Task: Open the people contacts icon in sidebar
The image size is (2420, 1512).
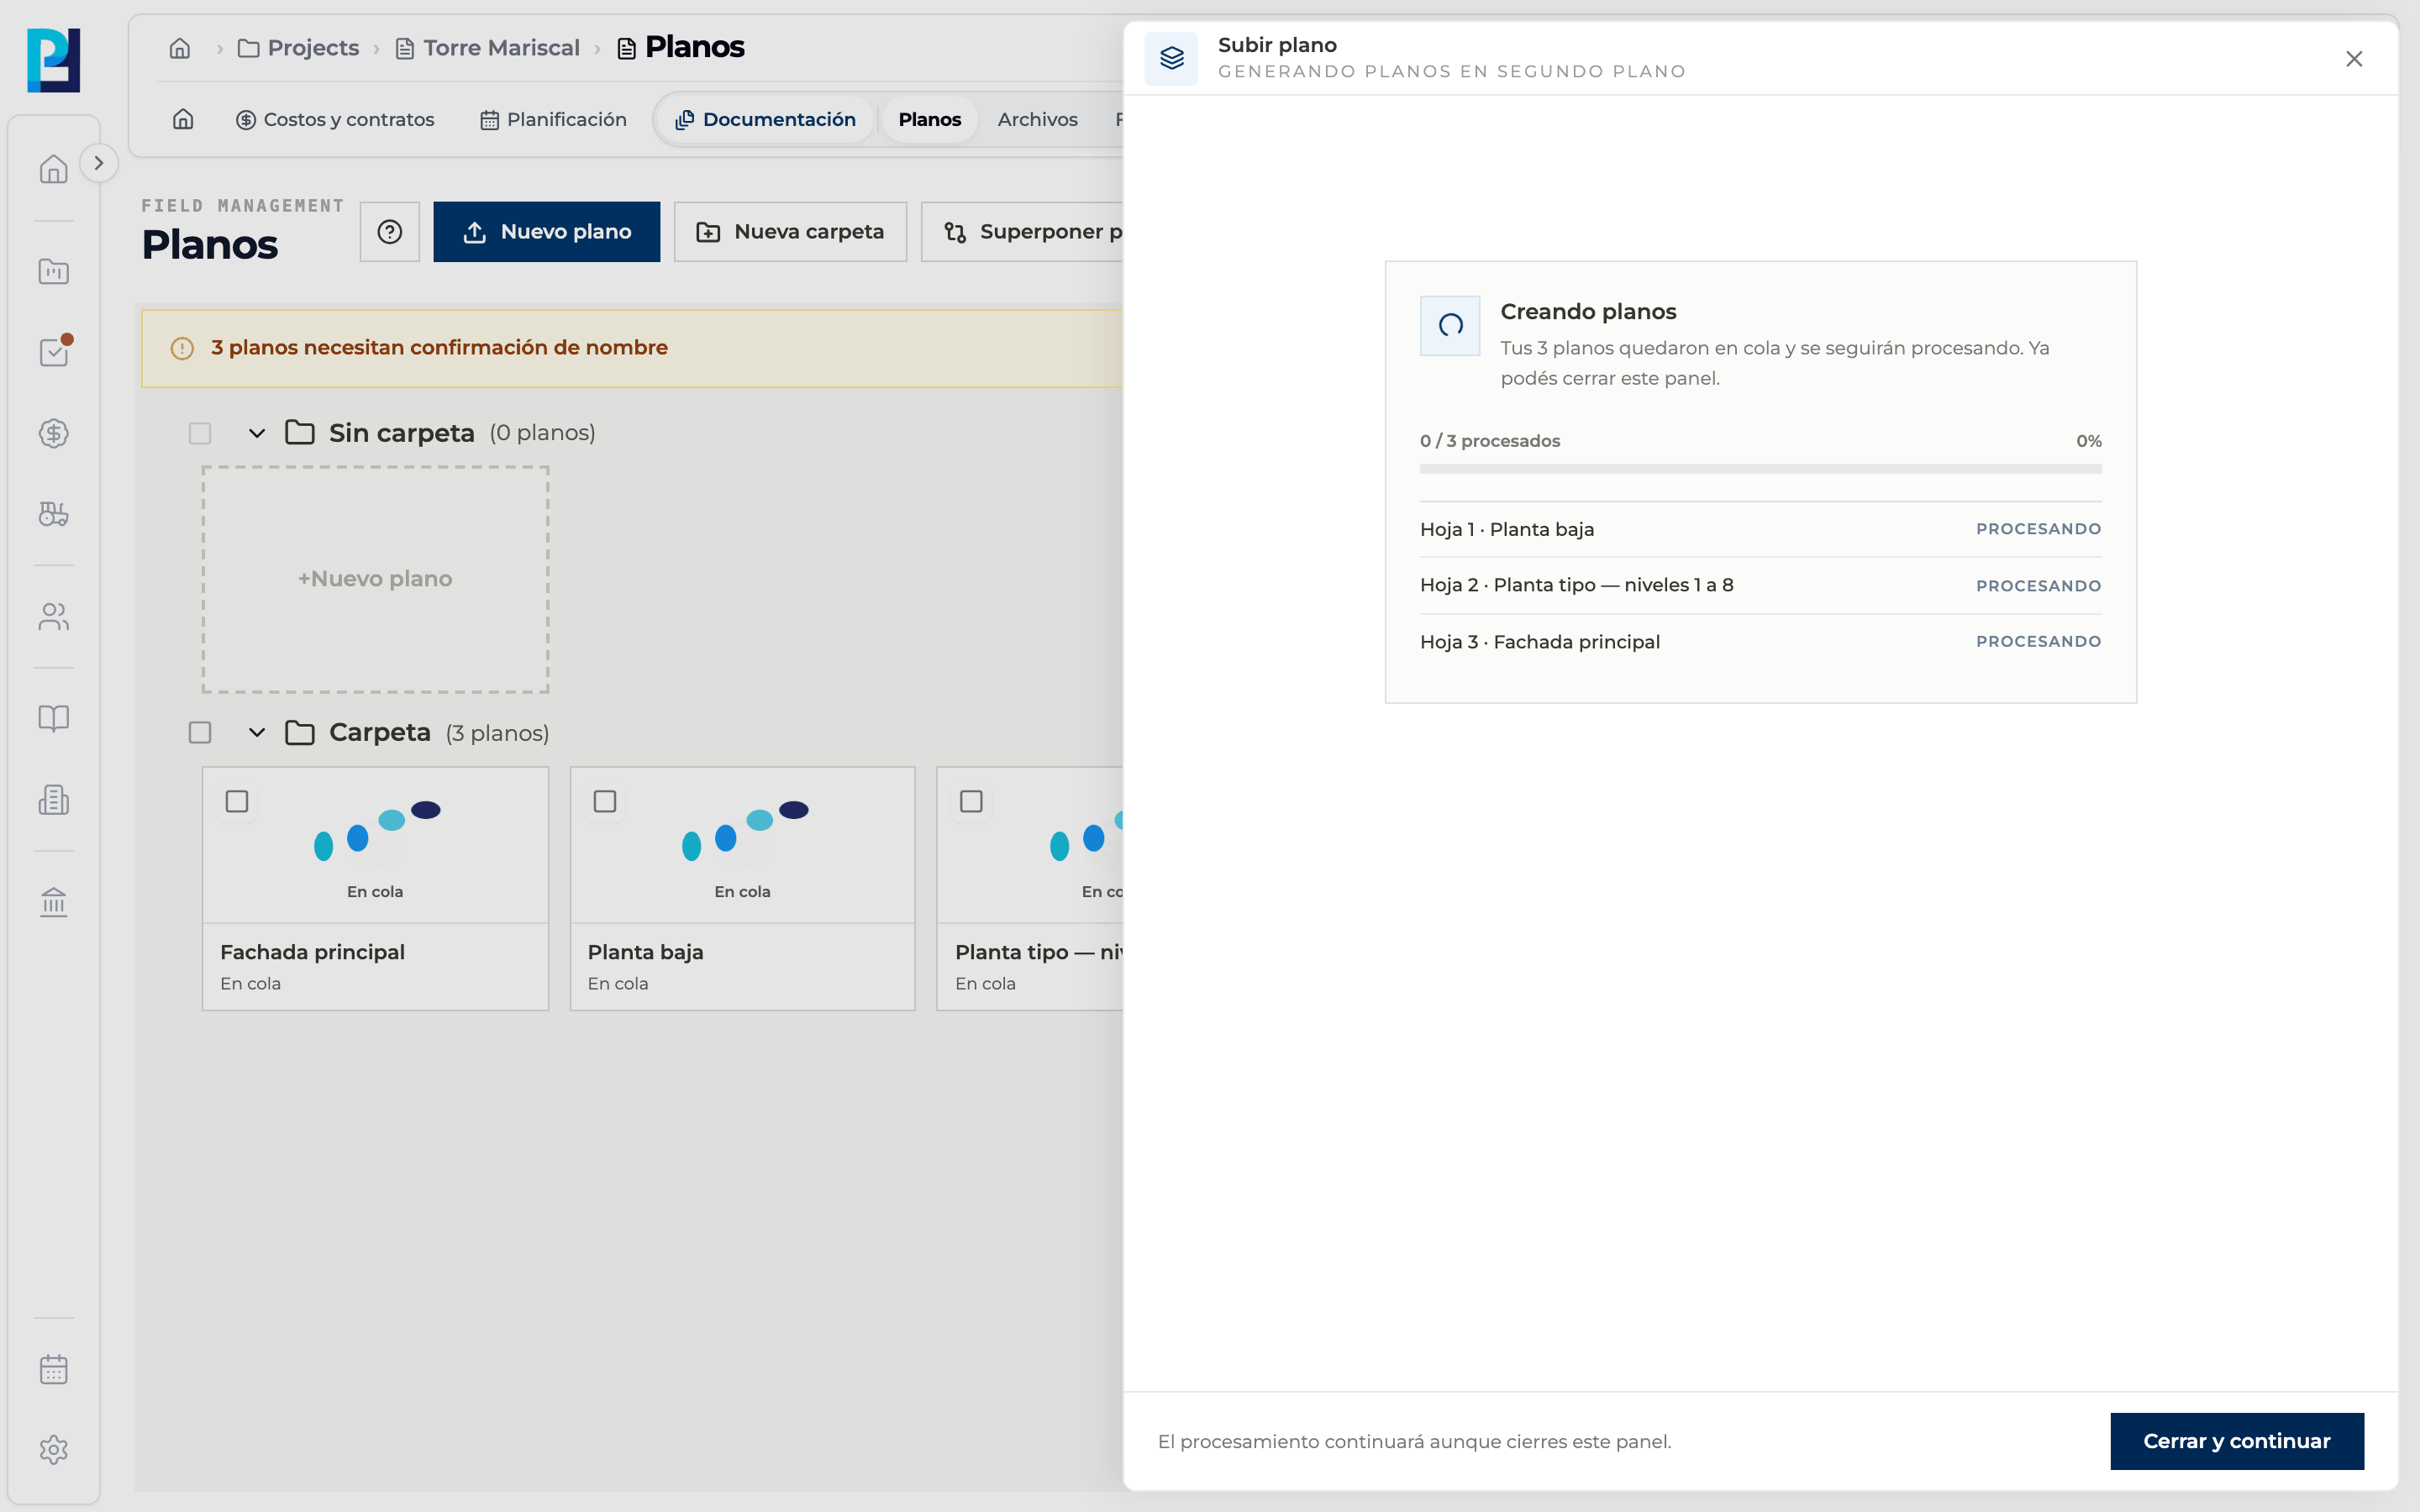Action: tap(53, 617)
